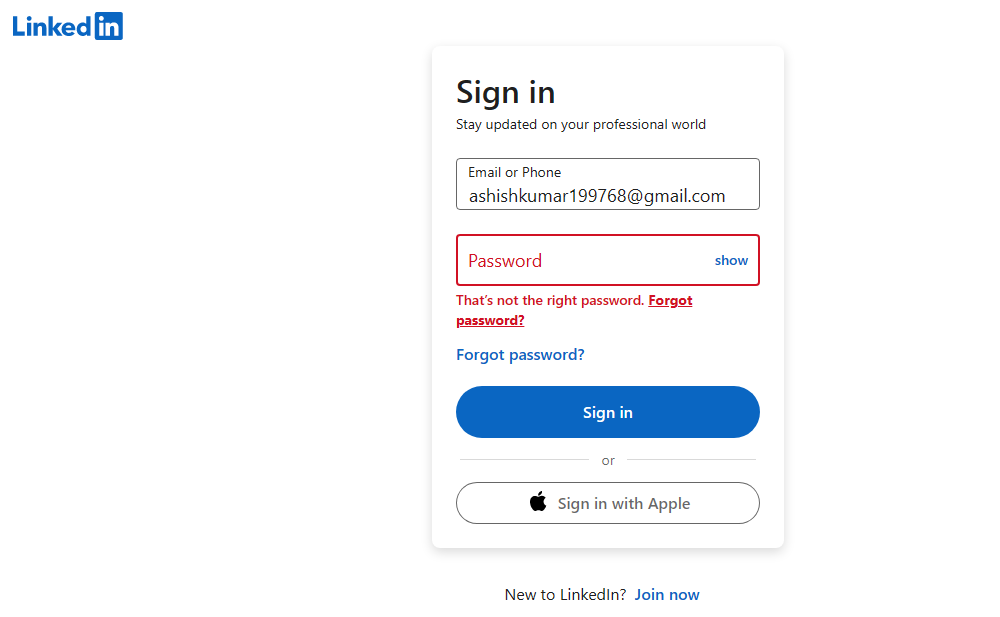This screenshot has width=1000, height=617.
Task: Click the blue 'in' square of the LinkedIn logo
Action: coord(110,25)
